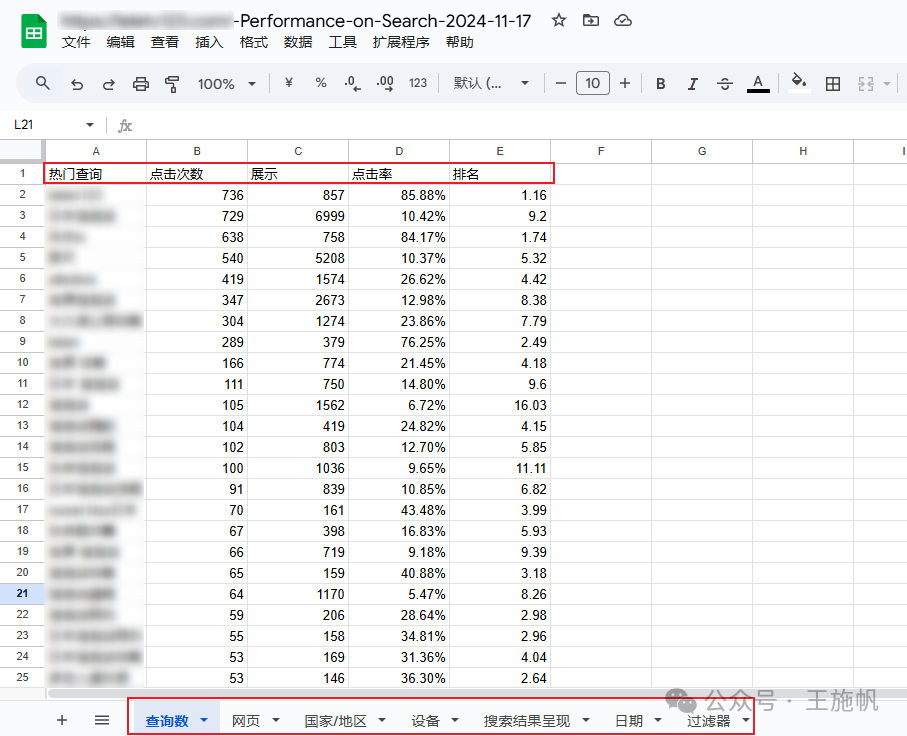Select the cell with value 16.03
Image resolution: width=907 pixels, height=736 pixels.
pyautogui.click(x=500, y=405)
